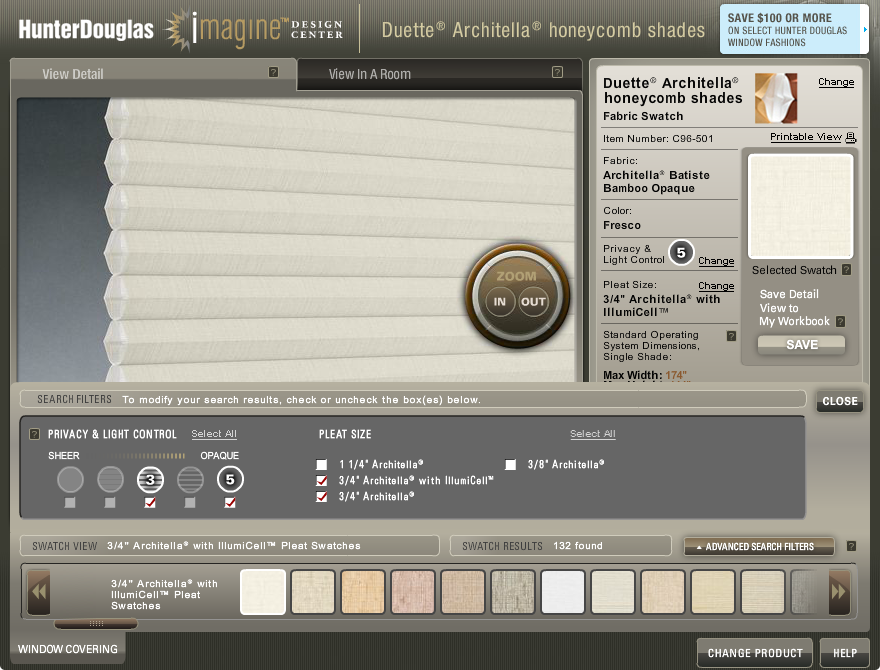The height and width of the screenshot is (670, 880).
Task: Click the swatch strip scrollbar handle
Action: 96,623
